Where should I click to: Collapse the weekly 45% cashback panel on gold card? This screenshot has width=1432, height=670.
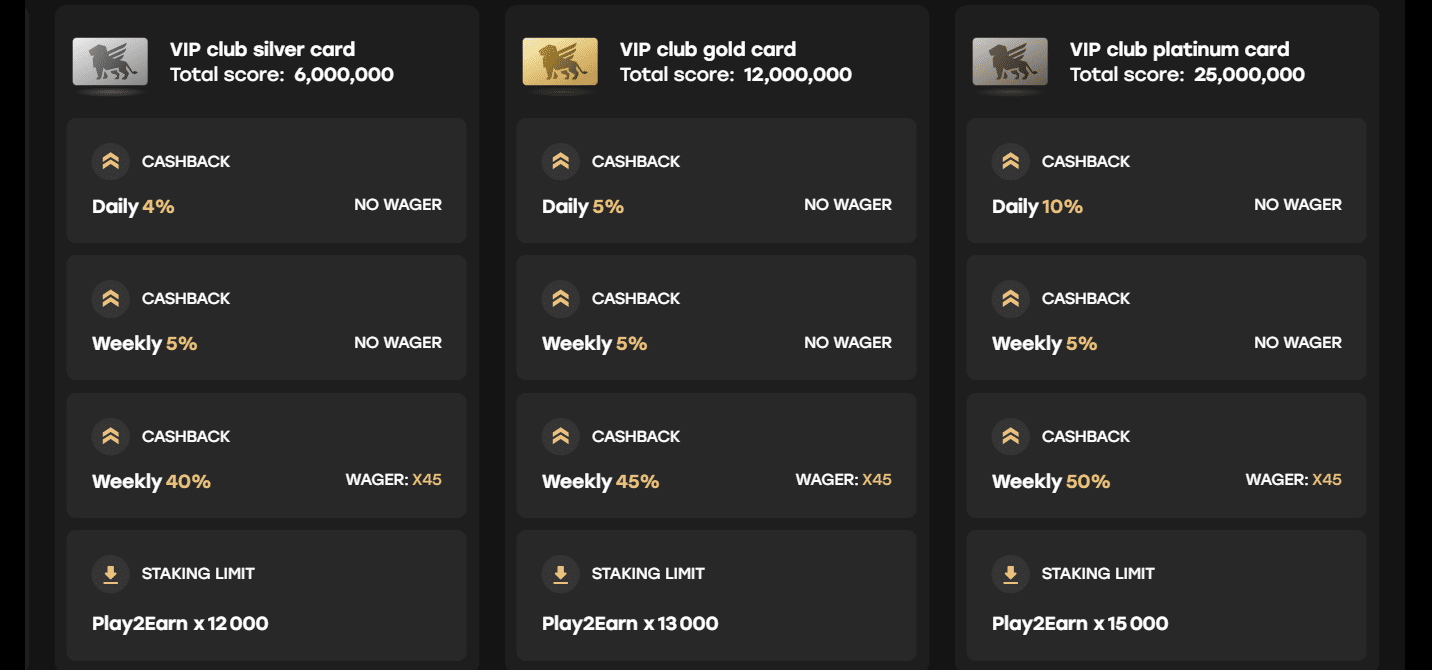pos(717,455)
